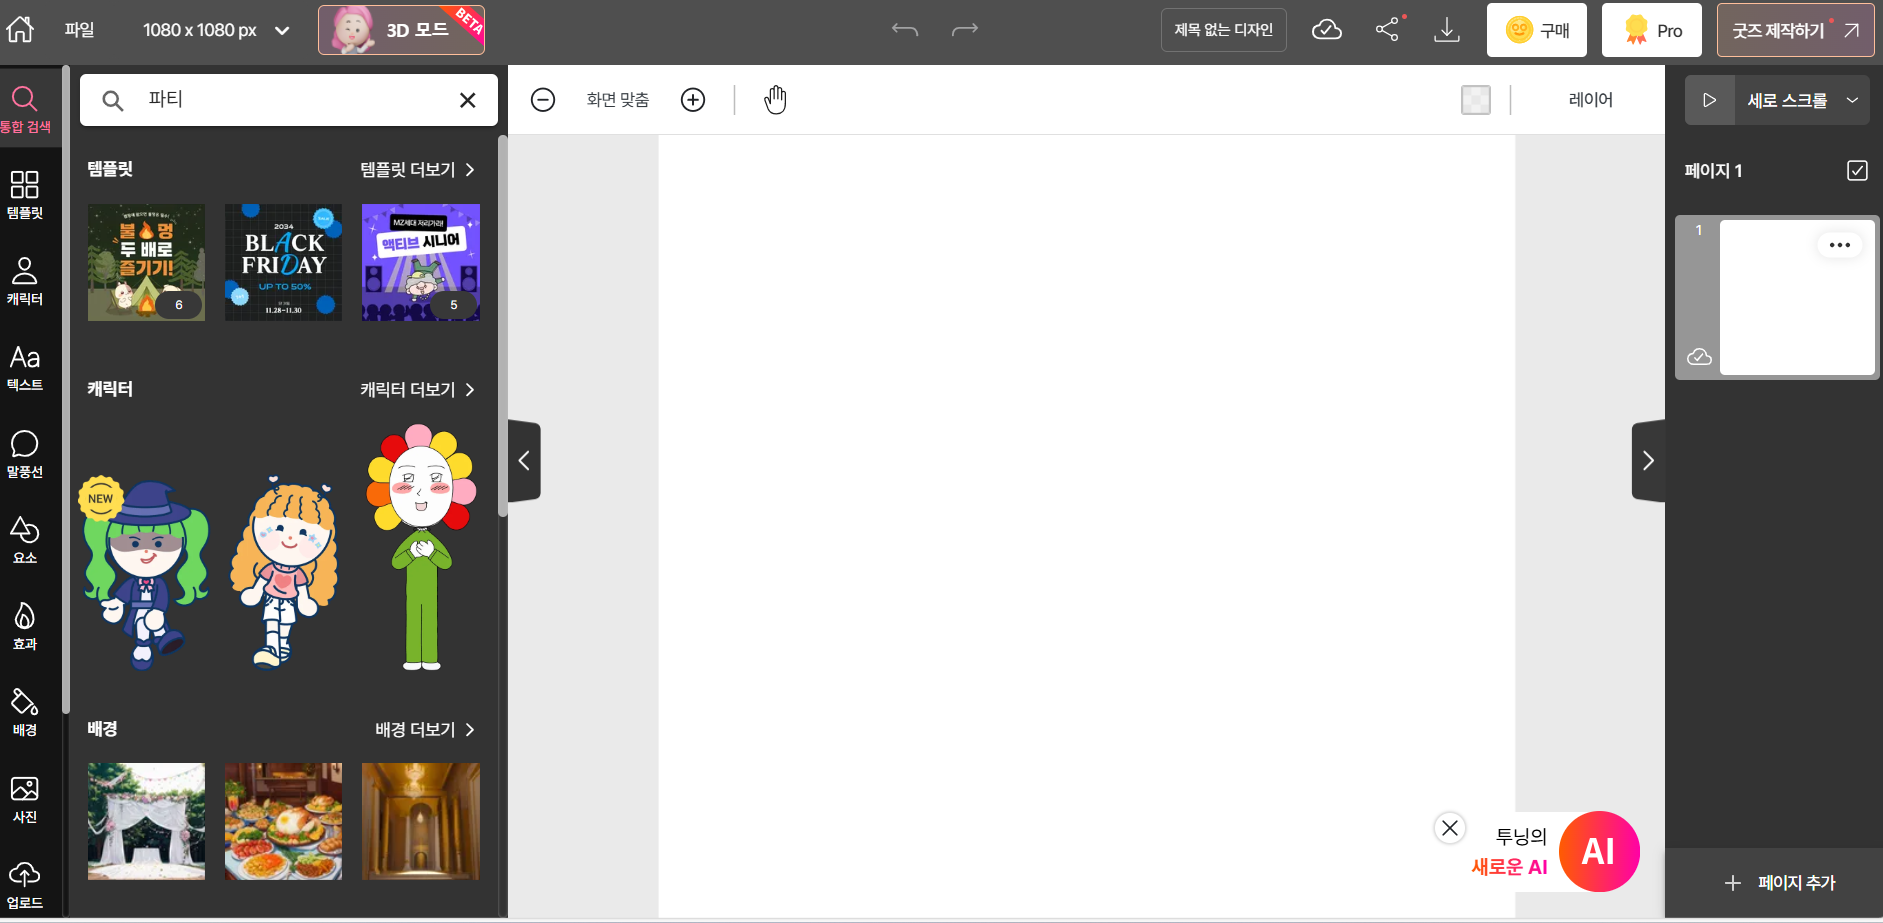Zoom out with the minus icon
Image resolution: width=1883 pixels, height=923 pixels.
point(543,100)
